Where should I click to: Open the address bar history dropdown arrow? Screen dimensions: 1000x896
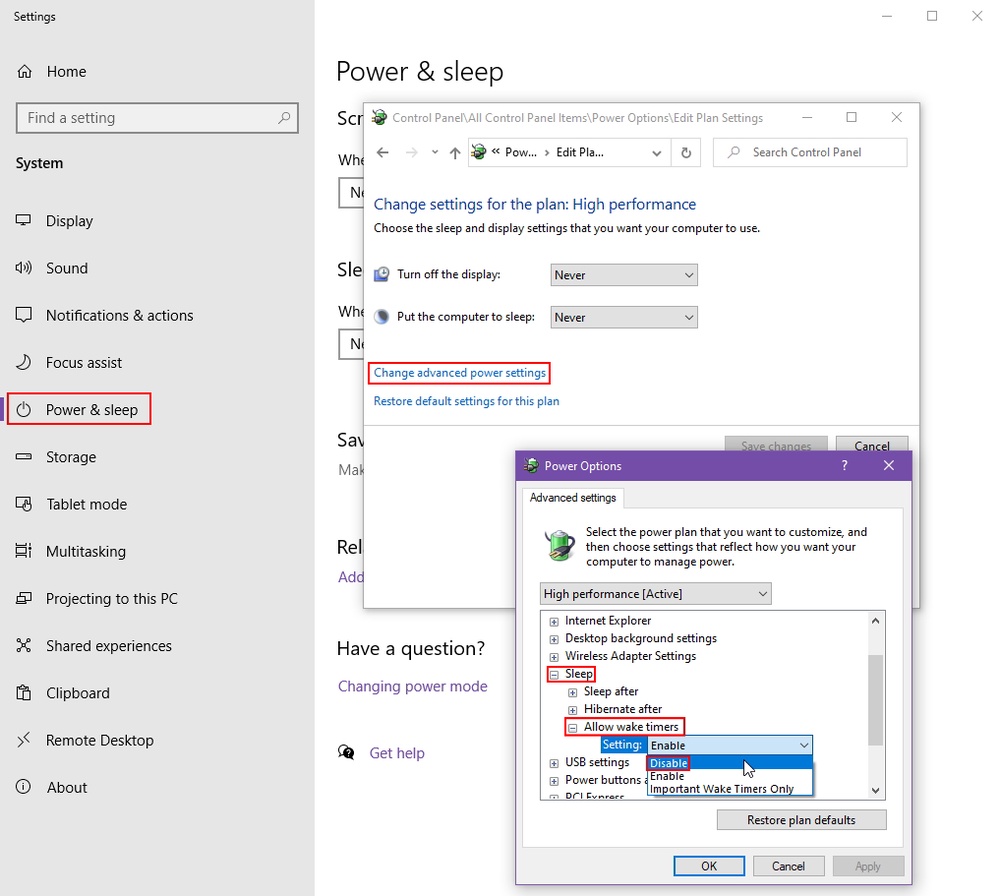tap(656, 153)
